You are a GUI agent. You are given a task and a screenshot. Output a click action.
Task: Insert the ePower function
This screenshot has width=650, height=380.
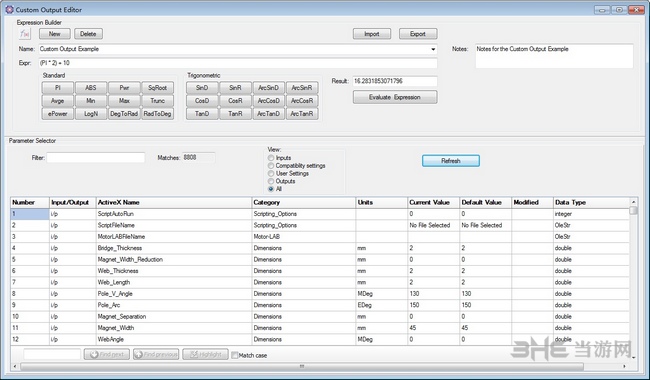point(58,114)
